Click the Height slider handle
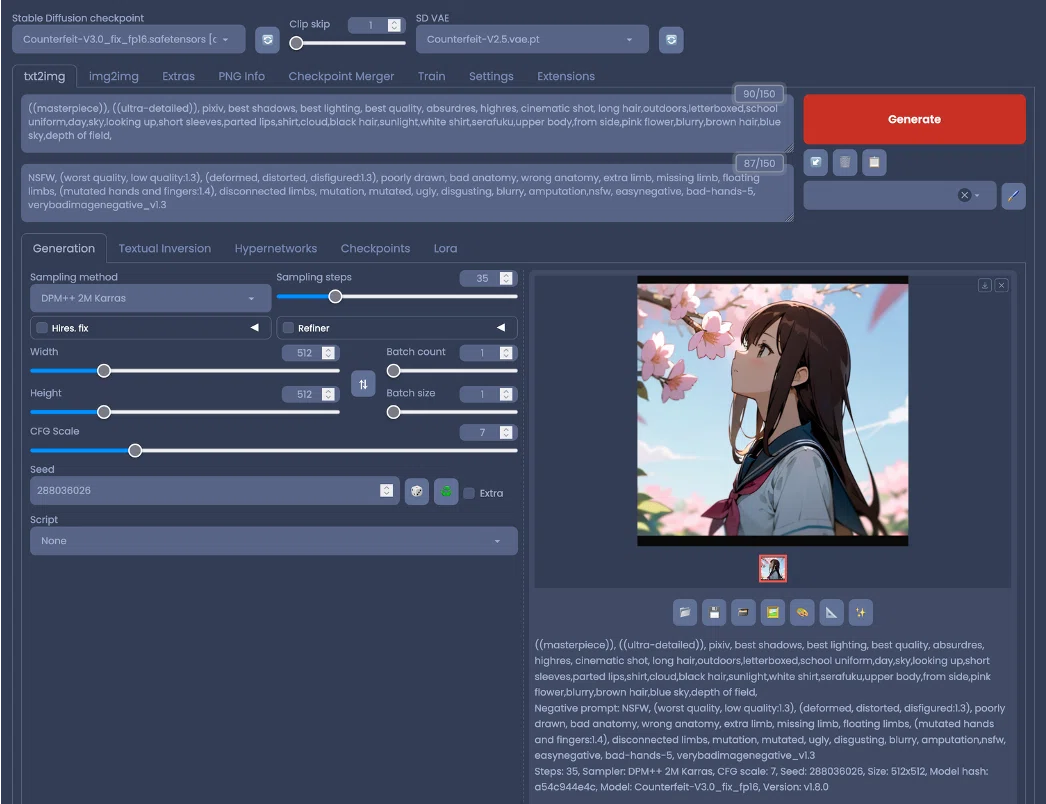The width and height of the screenshot is (1046, 804). (x=103, y=412)
